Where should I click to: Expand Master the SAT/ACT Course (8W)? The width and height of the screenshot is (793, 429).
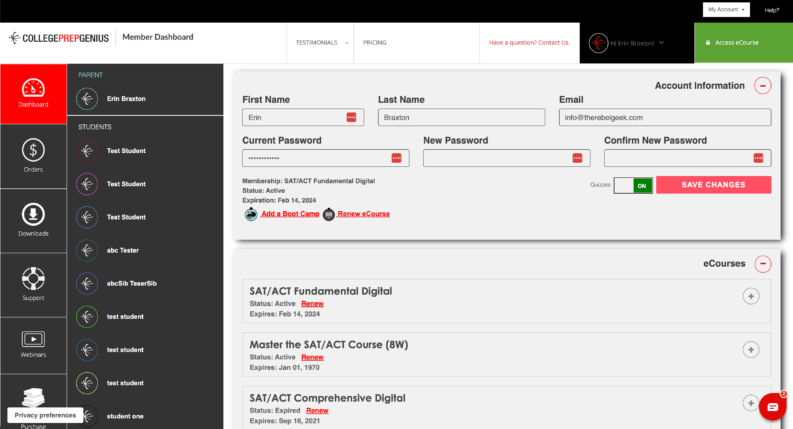751,350
